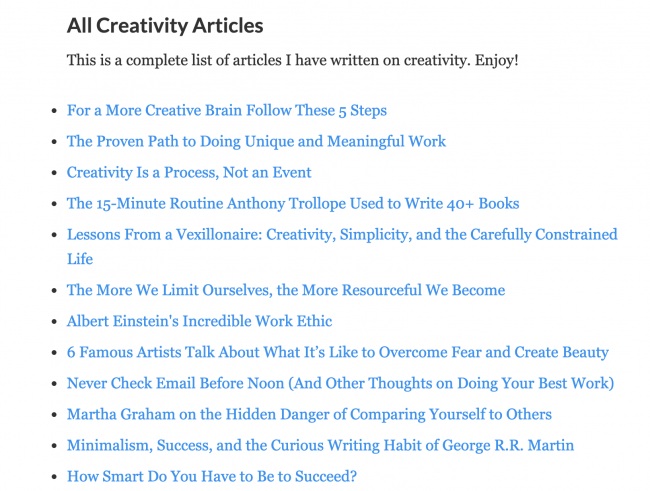
Task: Click the bullet before 'How Smart Do You Have'
Action: tap(52, 477)
